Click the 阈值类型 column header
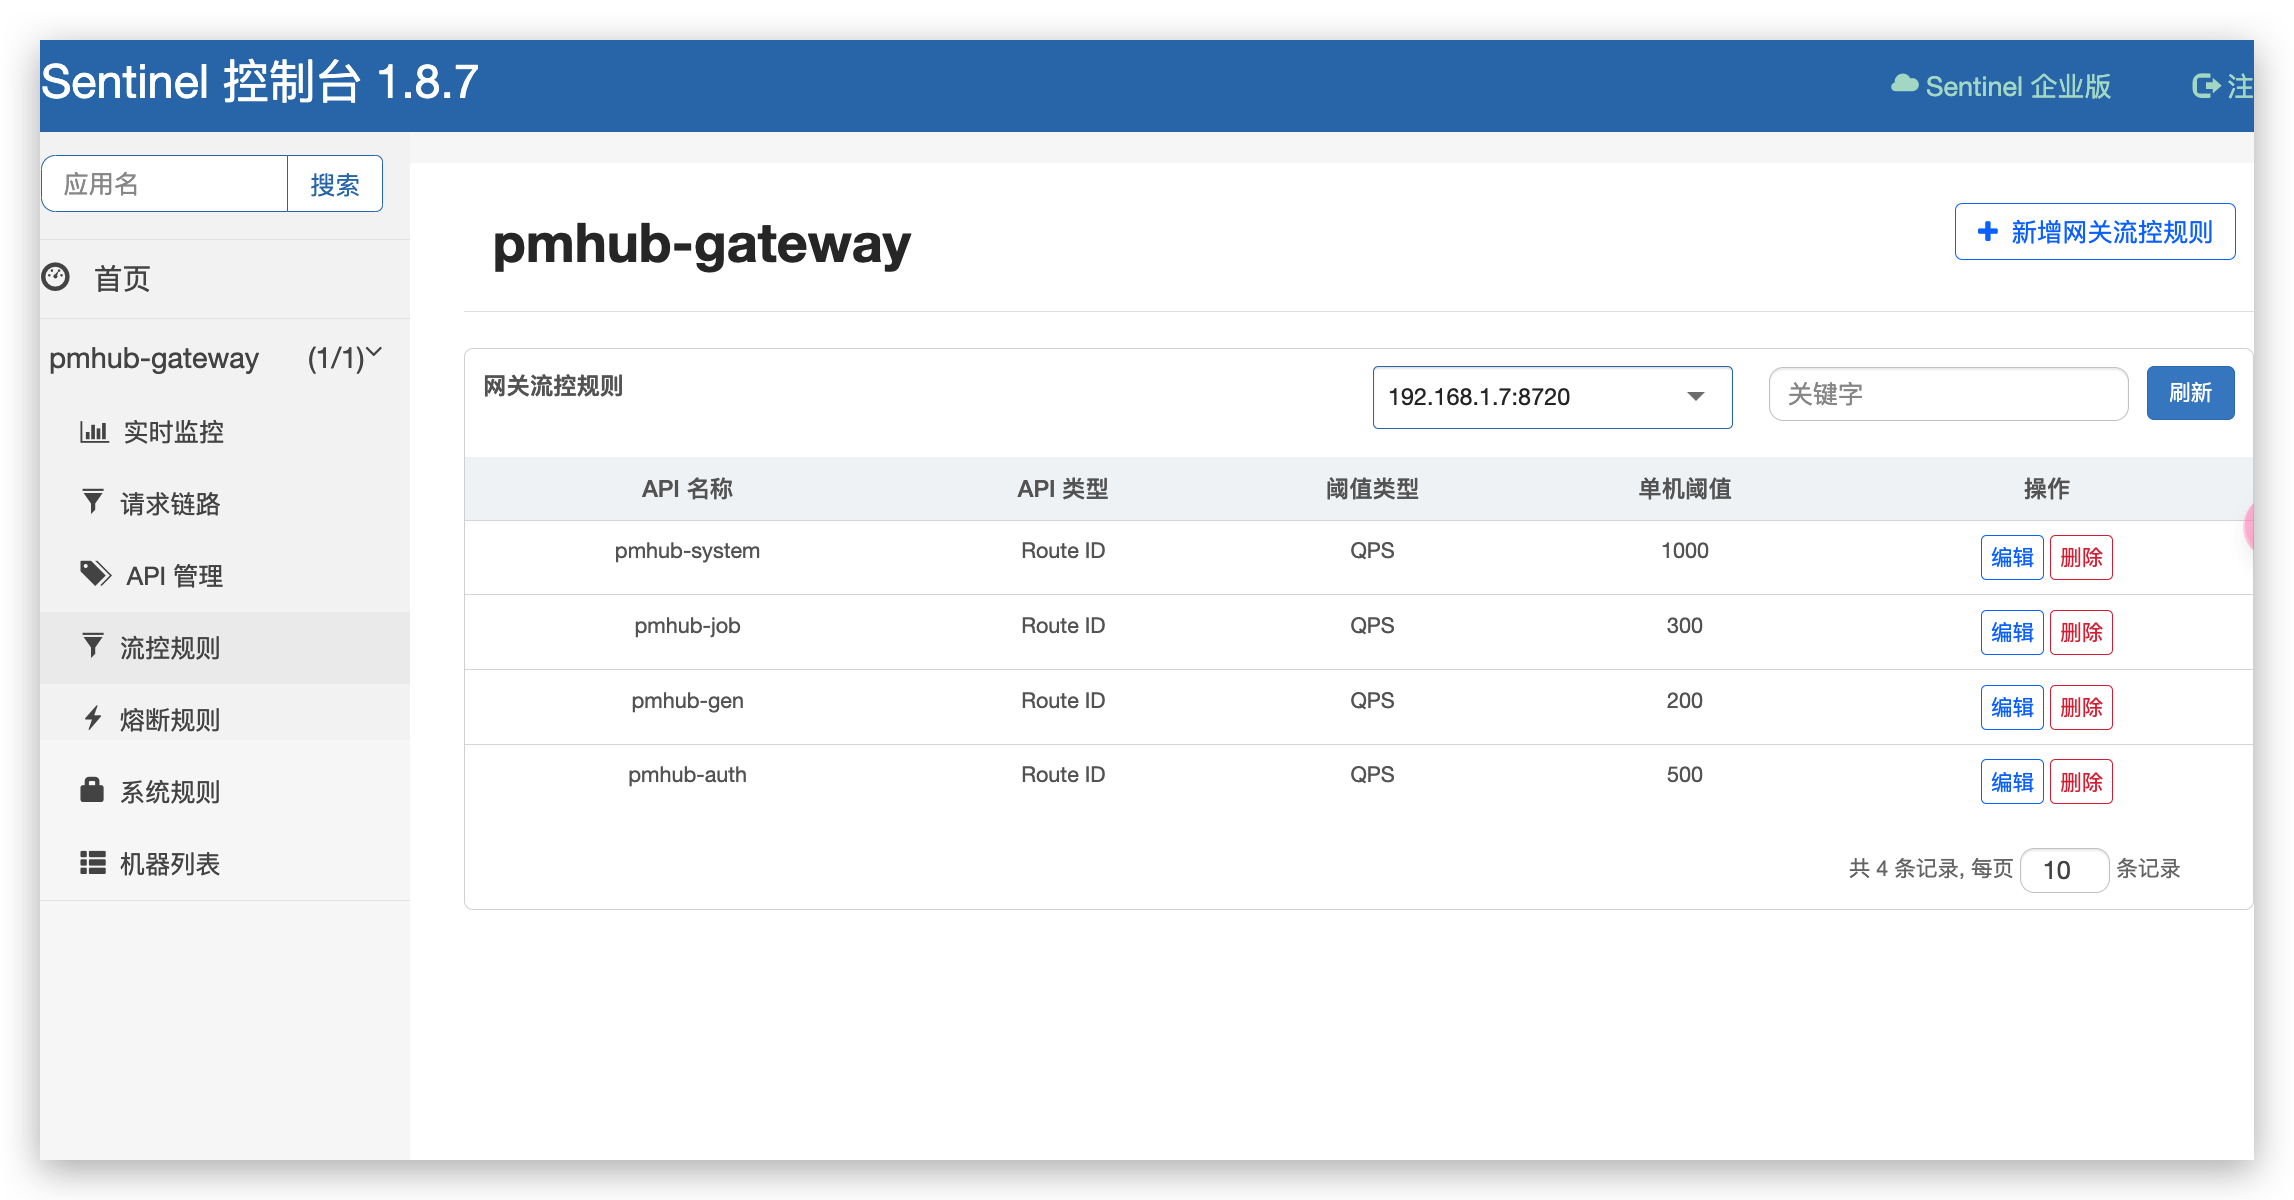Screen dimensions: 2294x1200 point(1372,489)
